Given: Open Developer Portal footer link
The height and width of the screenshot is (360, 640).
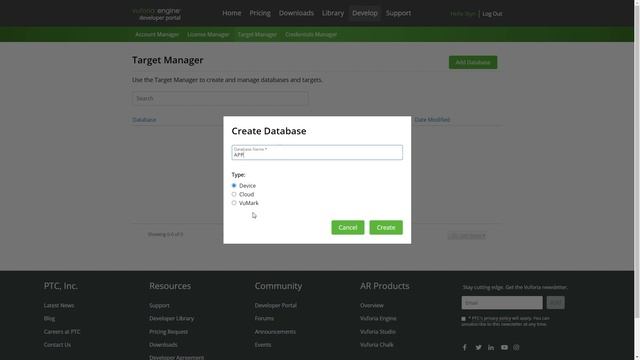Looking at the screenshot, I should pyautogui.click(x=276, y=305).
